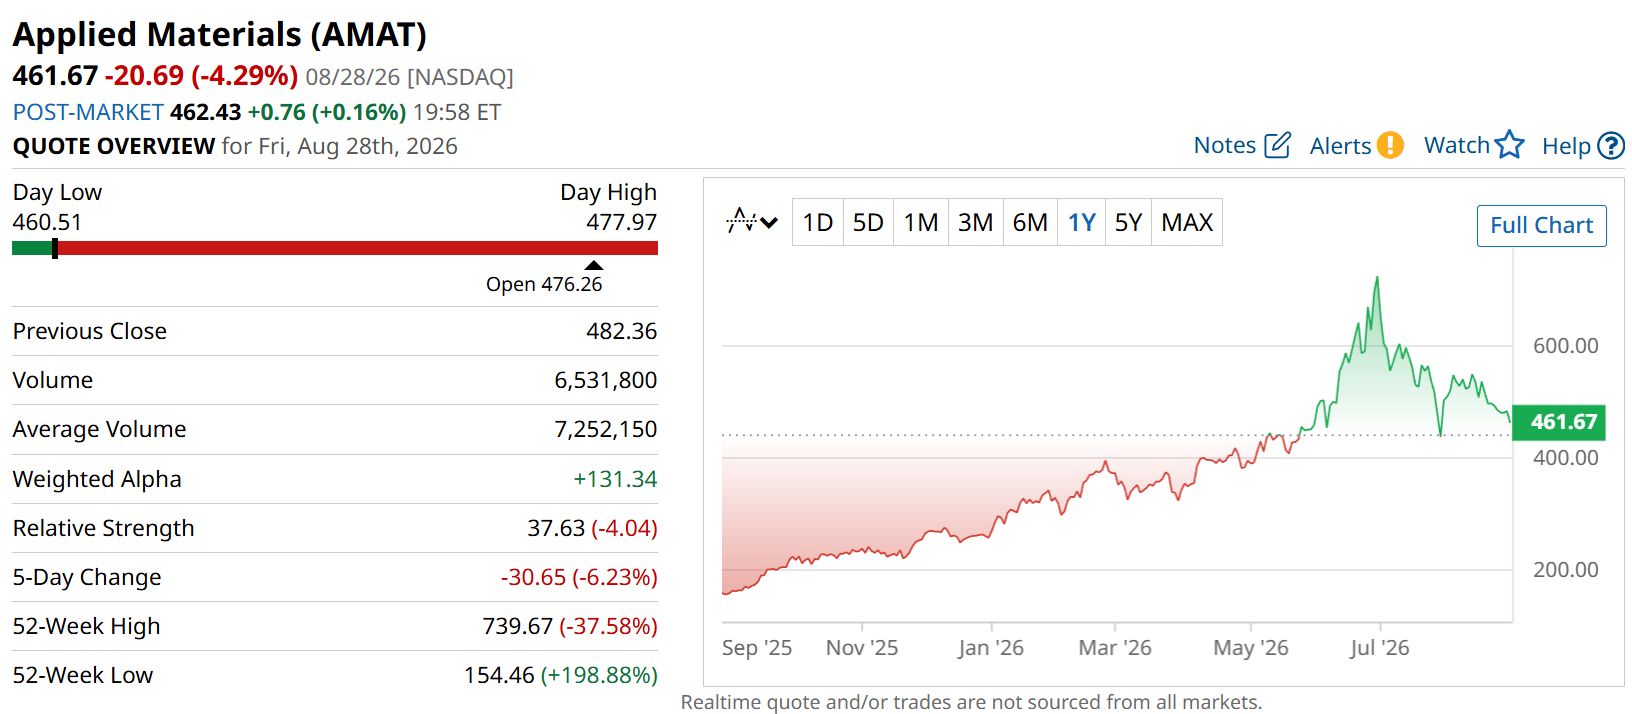Show the MAX chart history
The width and height of the screenshot is (1632, 714).
click(1187, 222)
